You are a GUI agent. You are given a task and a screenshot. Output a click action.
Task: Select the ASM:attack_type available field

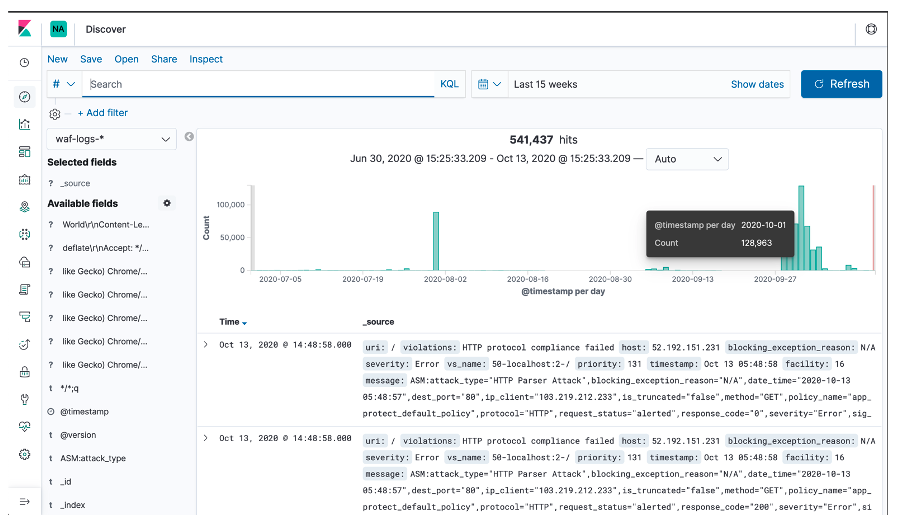[x=93, y=458]
